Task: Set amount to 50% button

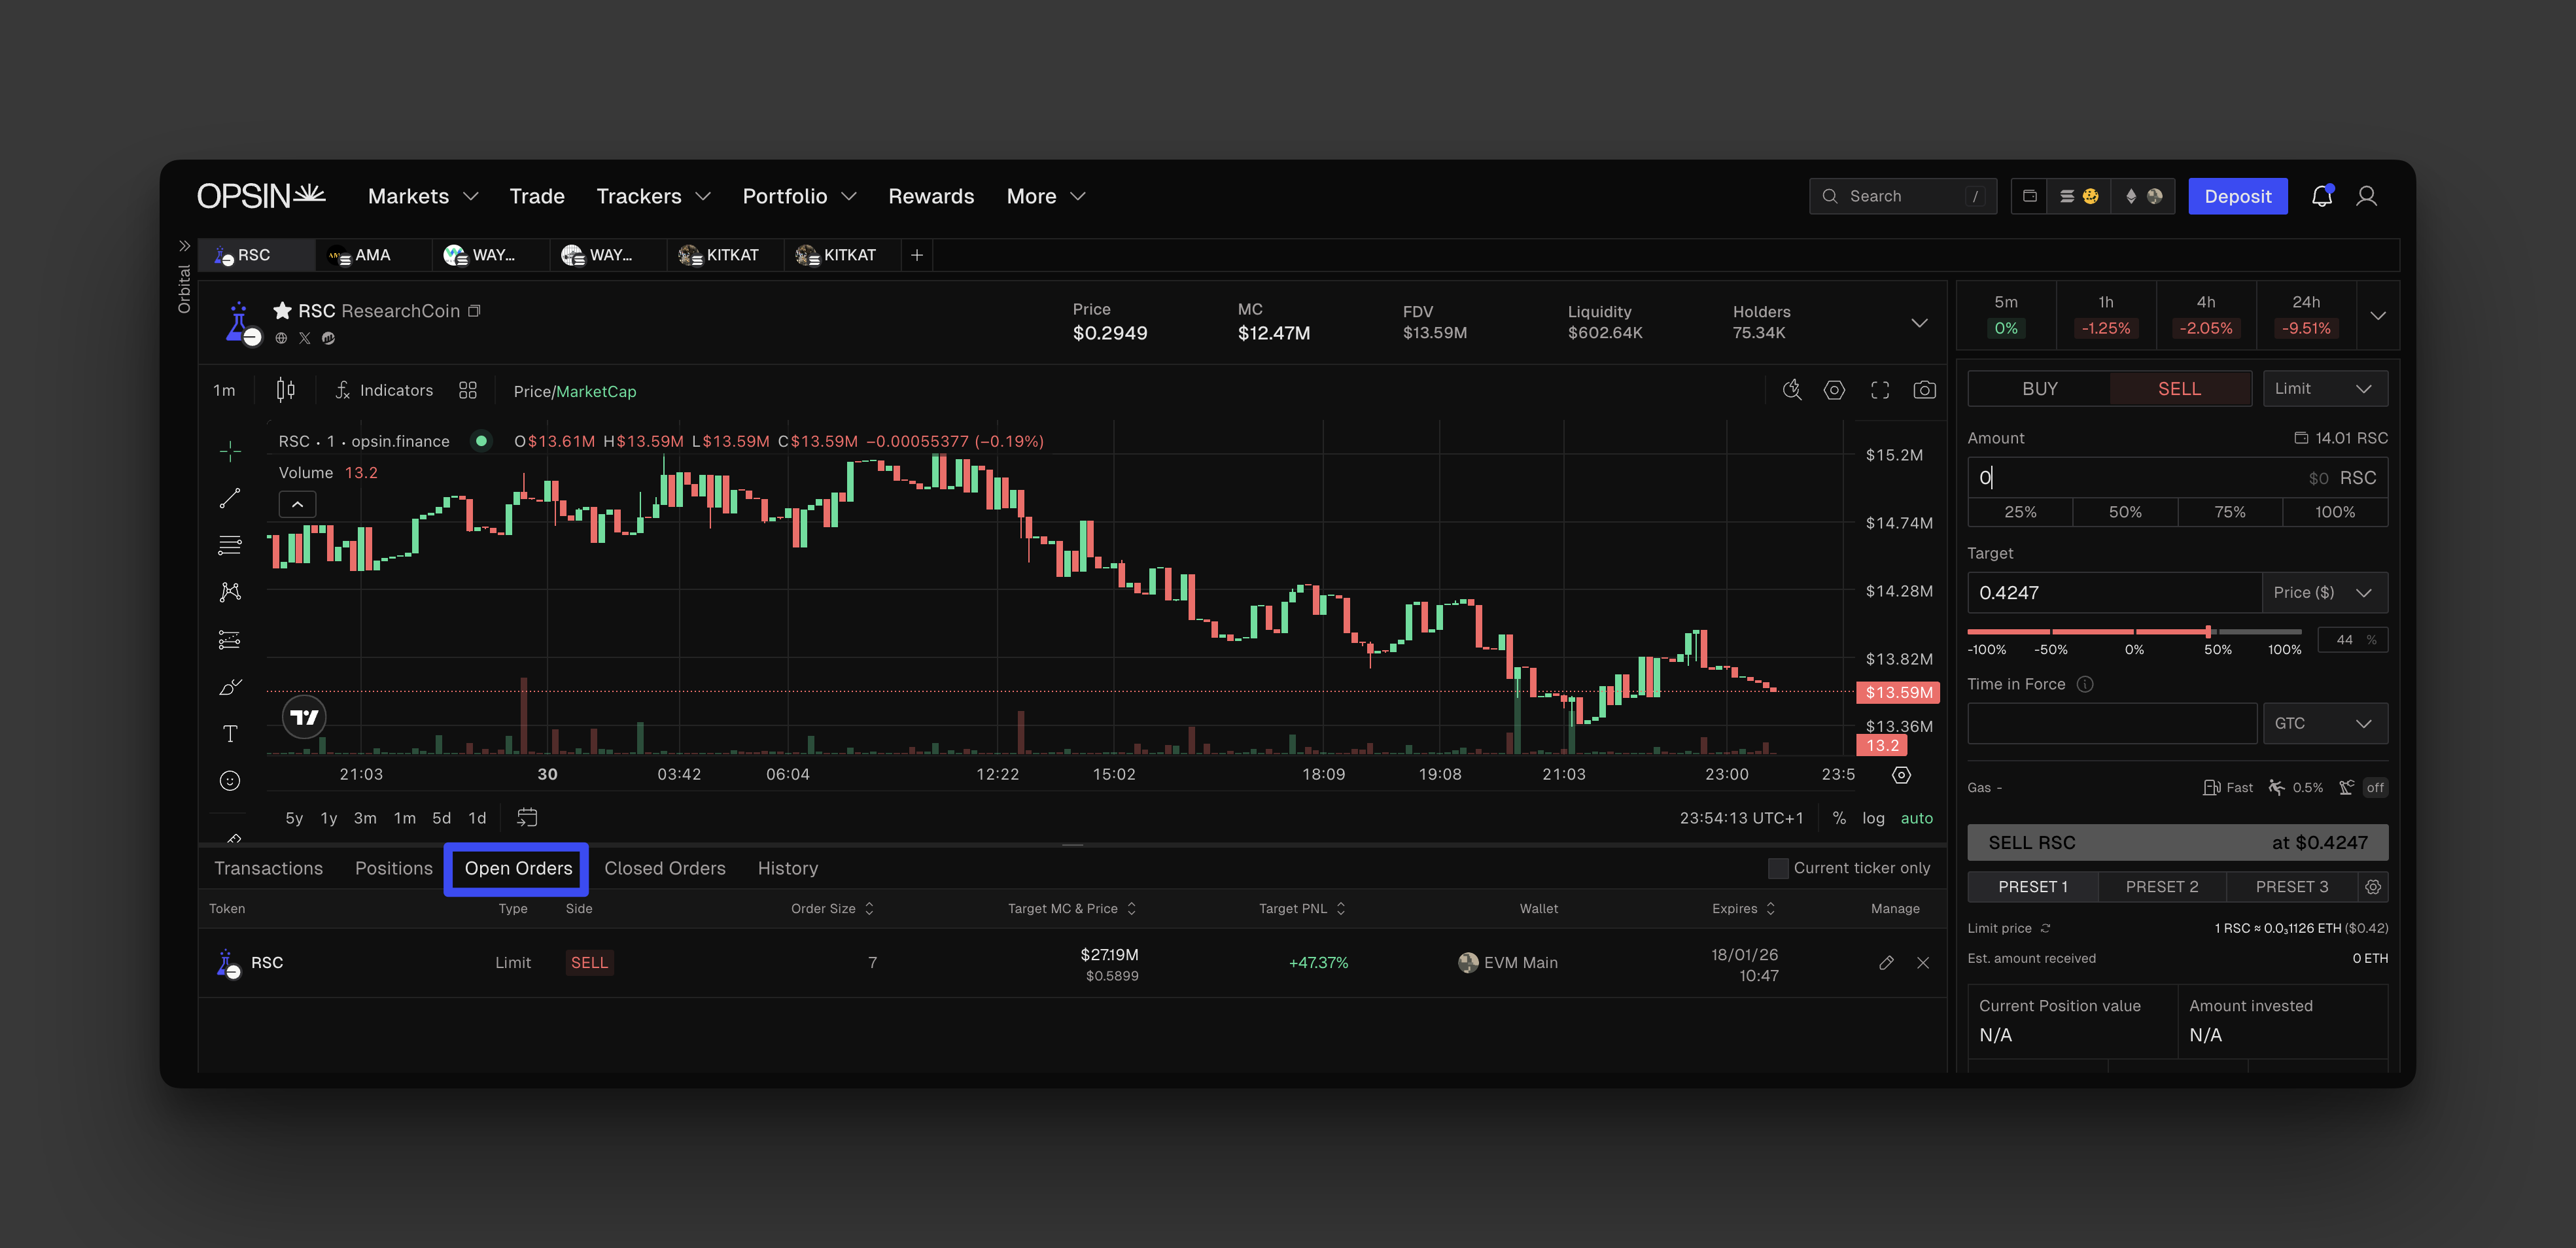Action: (x=2125, y=512)
